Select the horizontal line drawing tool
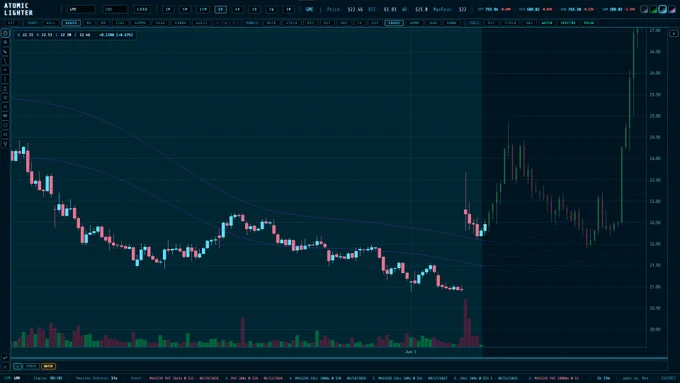 click(5, 70)
